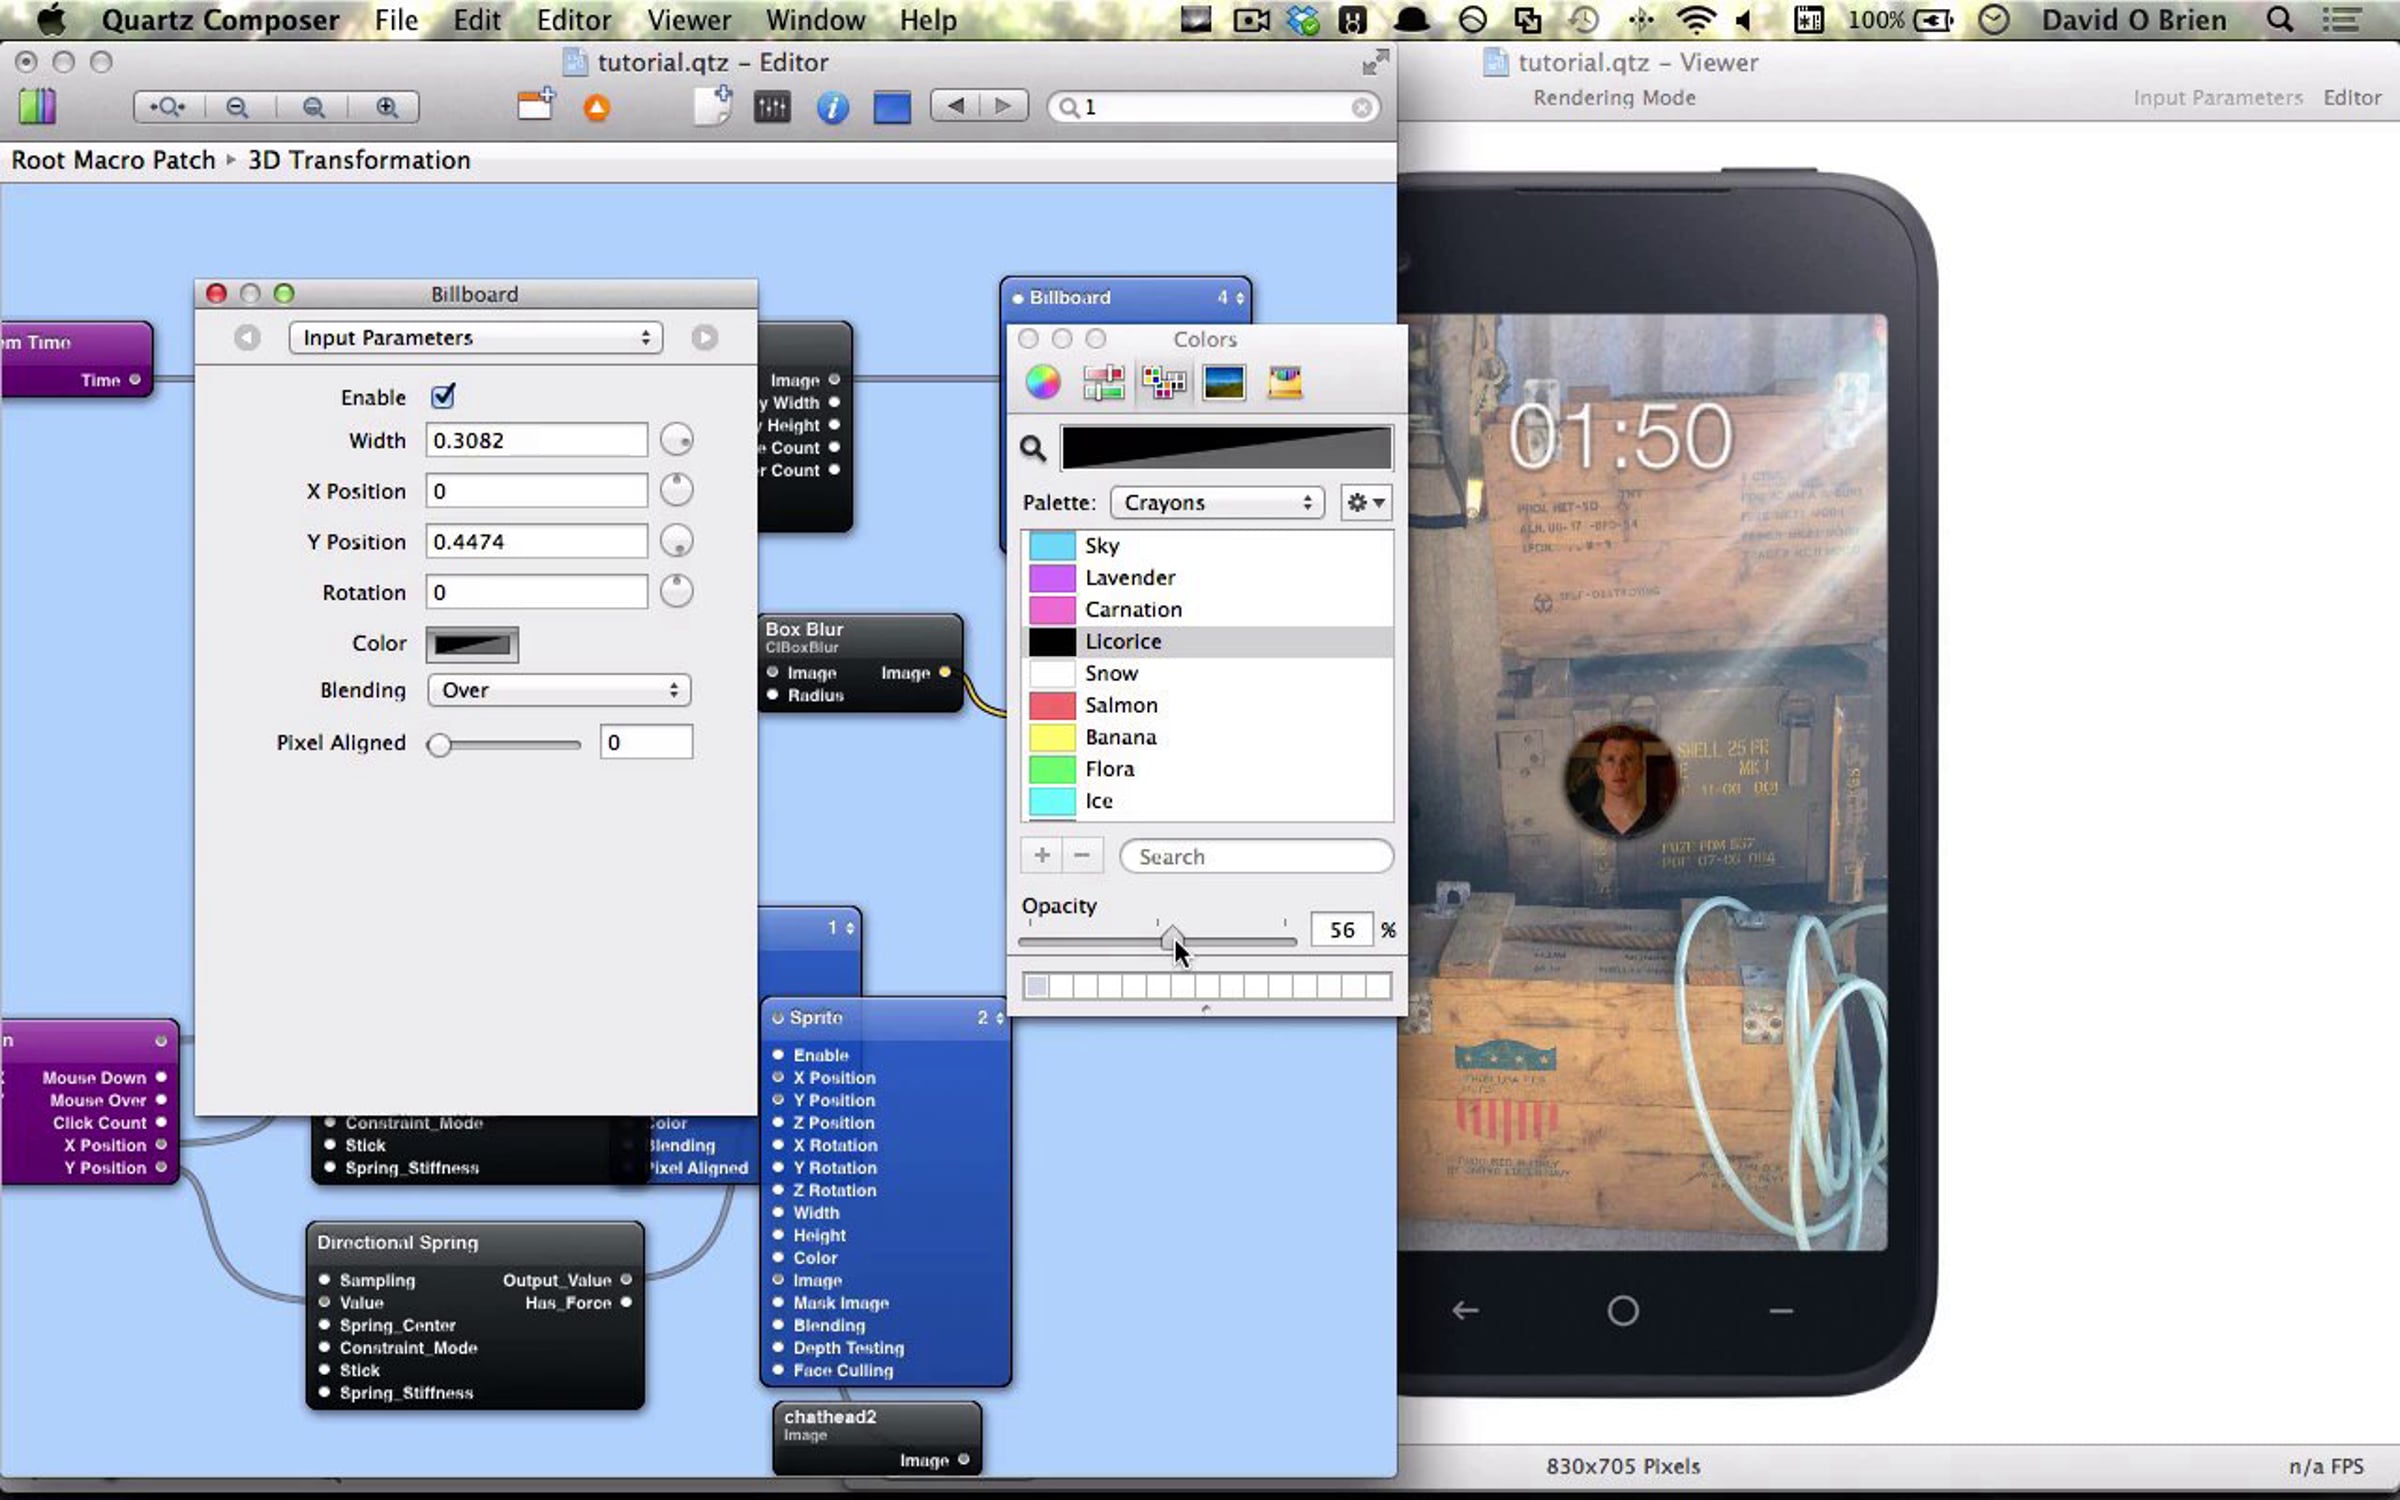The height and width of the screenshot is (1500, 2400).
Task: Open Notification Center list icon
Action: [x=2341, y=20]
